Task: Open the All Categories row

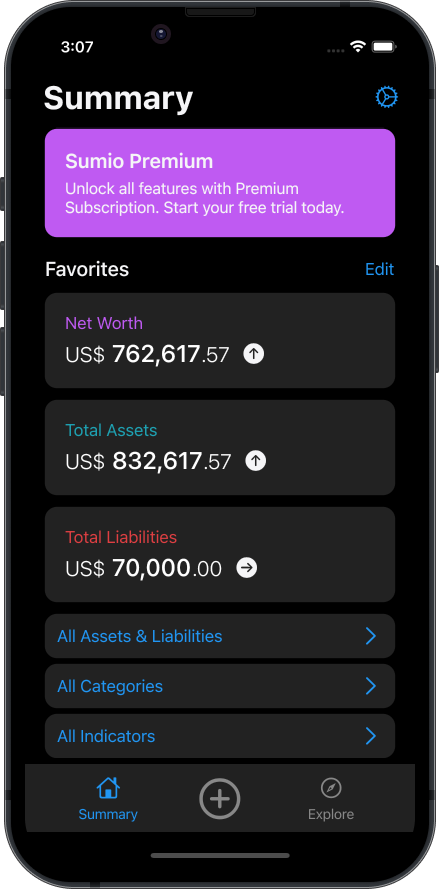Action: tap(220, 686)
